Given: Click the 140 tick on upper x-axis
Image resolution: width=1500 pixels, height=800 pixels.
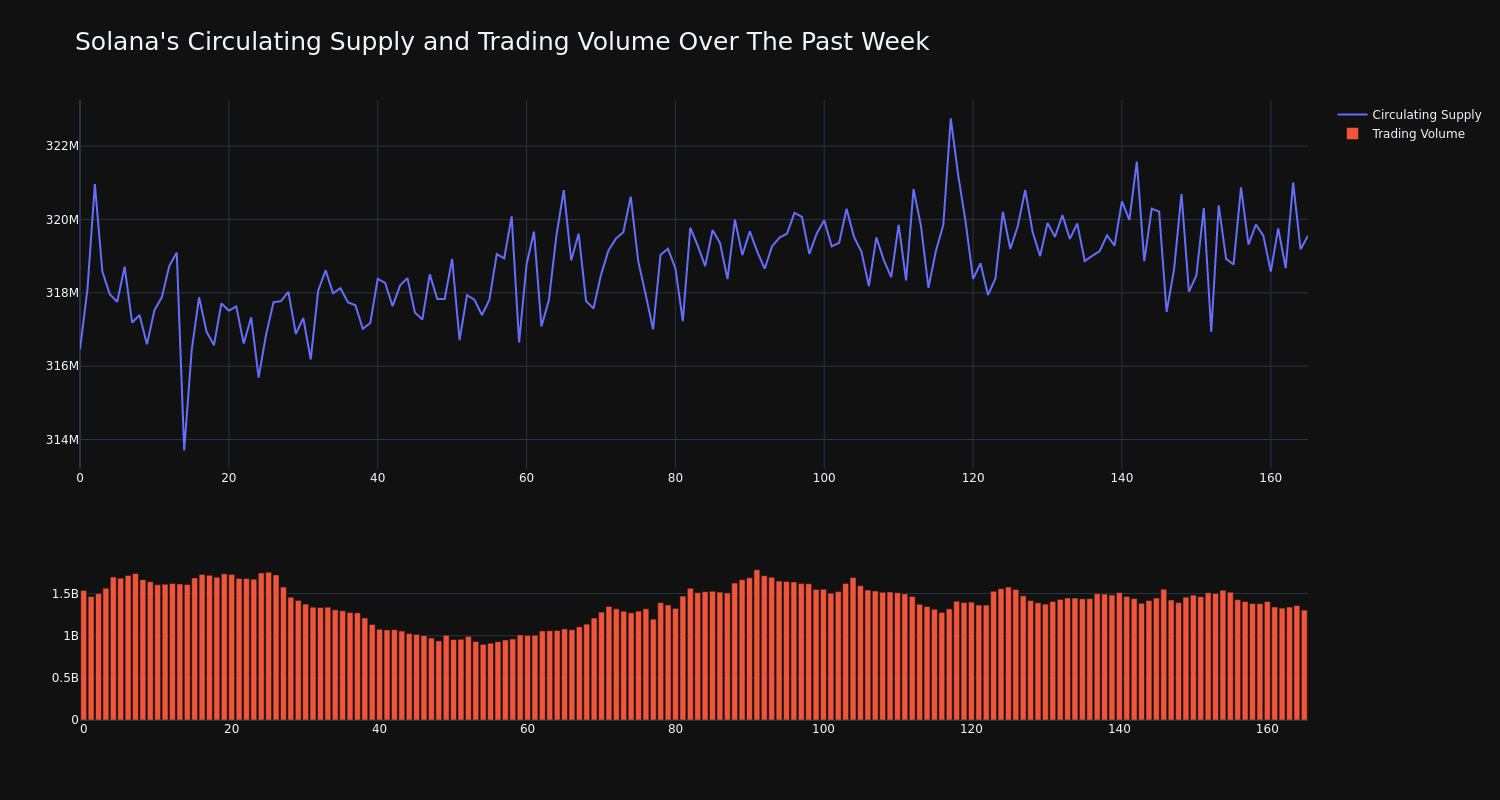Looking at the screenshot, I should coord(1122,478).
